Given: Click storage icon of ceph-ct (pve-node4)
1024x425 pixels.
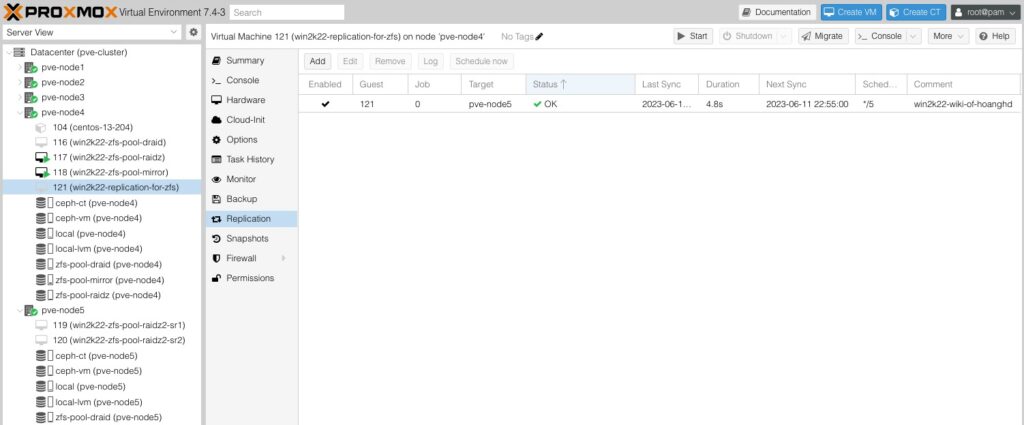Looking at the screenshot, I should click(43, 203).
